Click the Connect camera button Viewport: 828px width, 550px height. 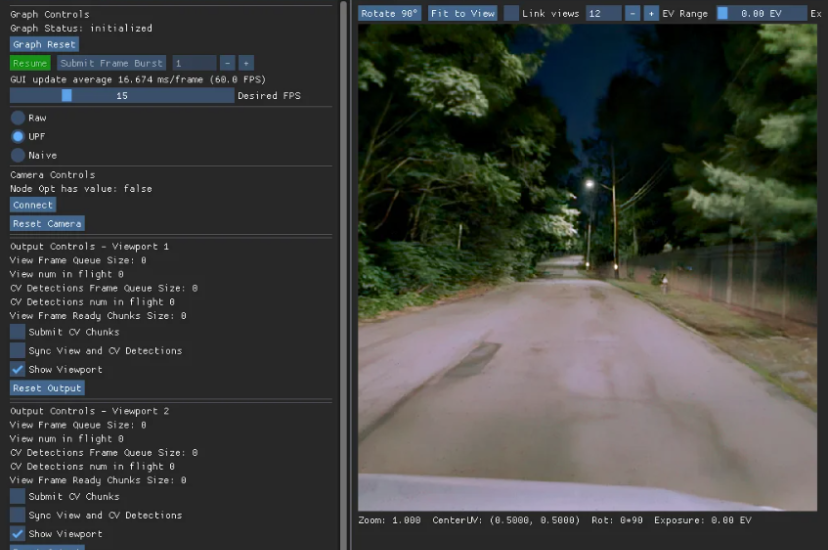coord(33,205)
